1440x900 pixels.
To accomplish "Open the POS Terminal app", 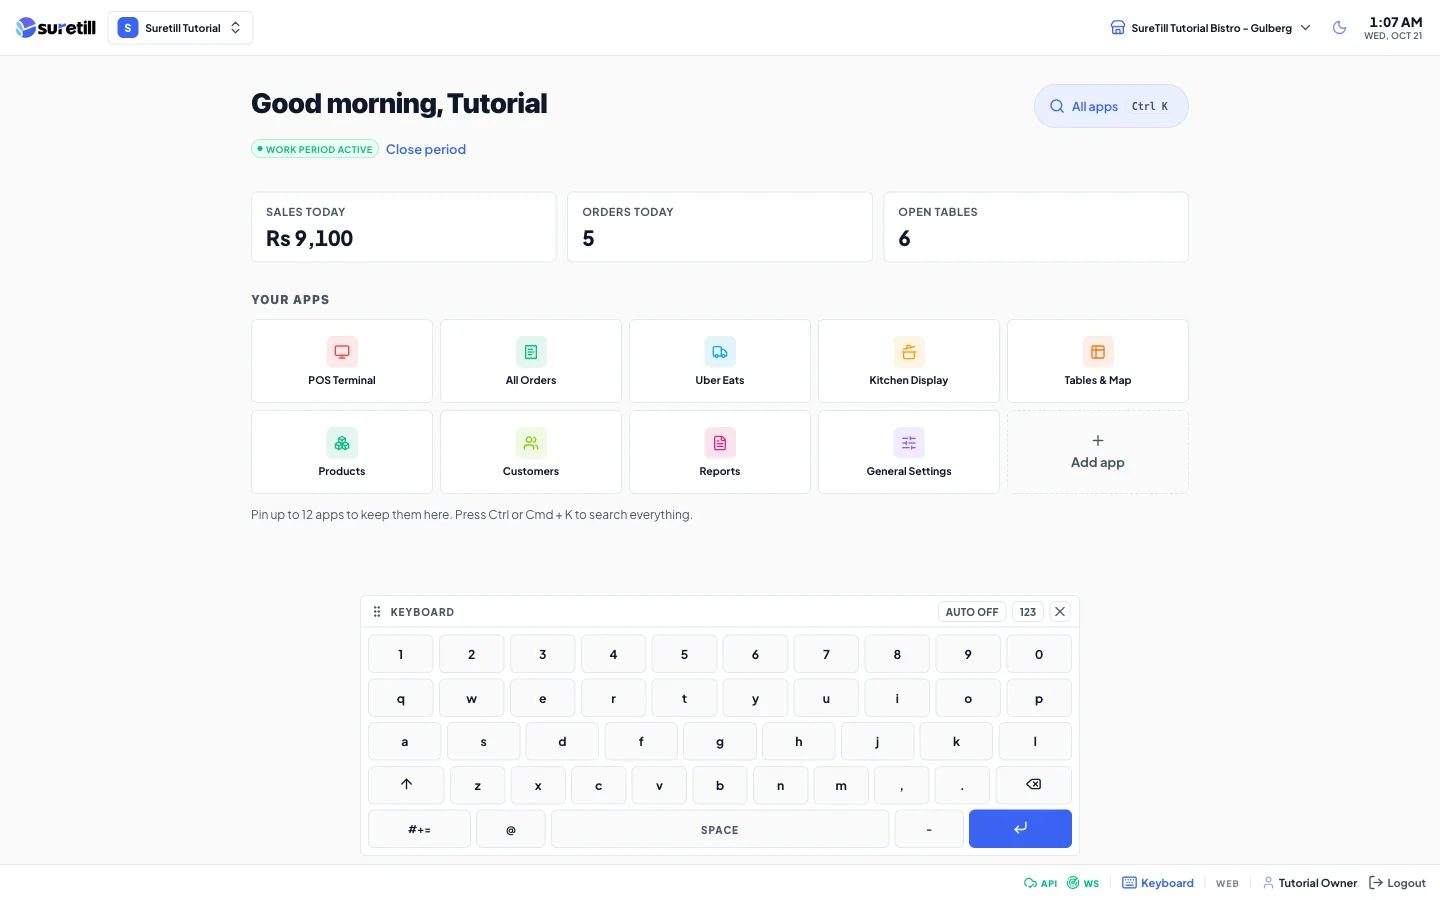I will pos(342,361).
